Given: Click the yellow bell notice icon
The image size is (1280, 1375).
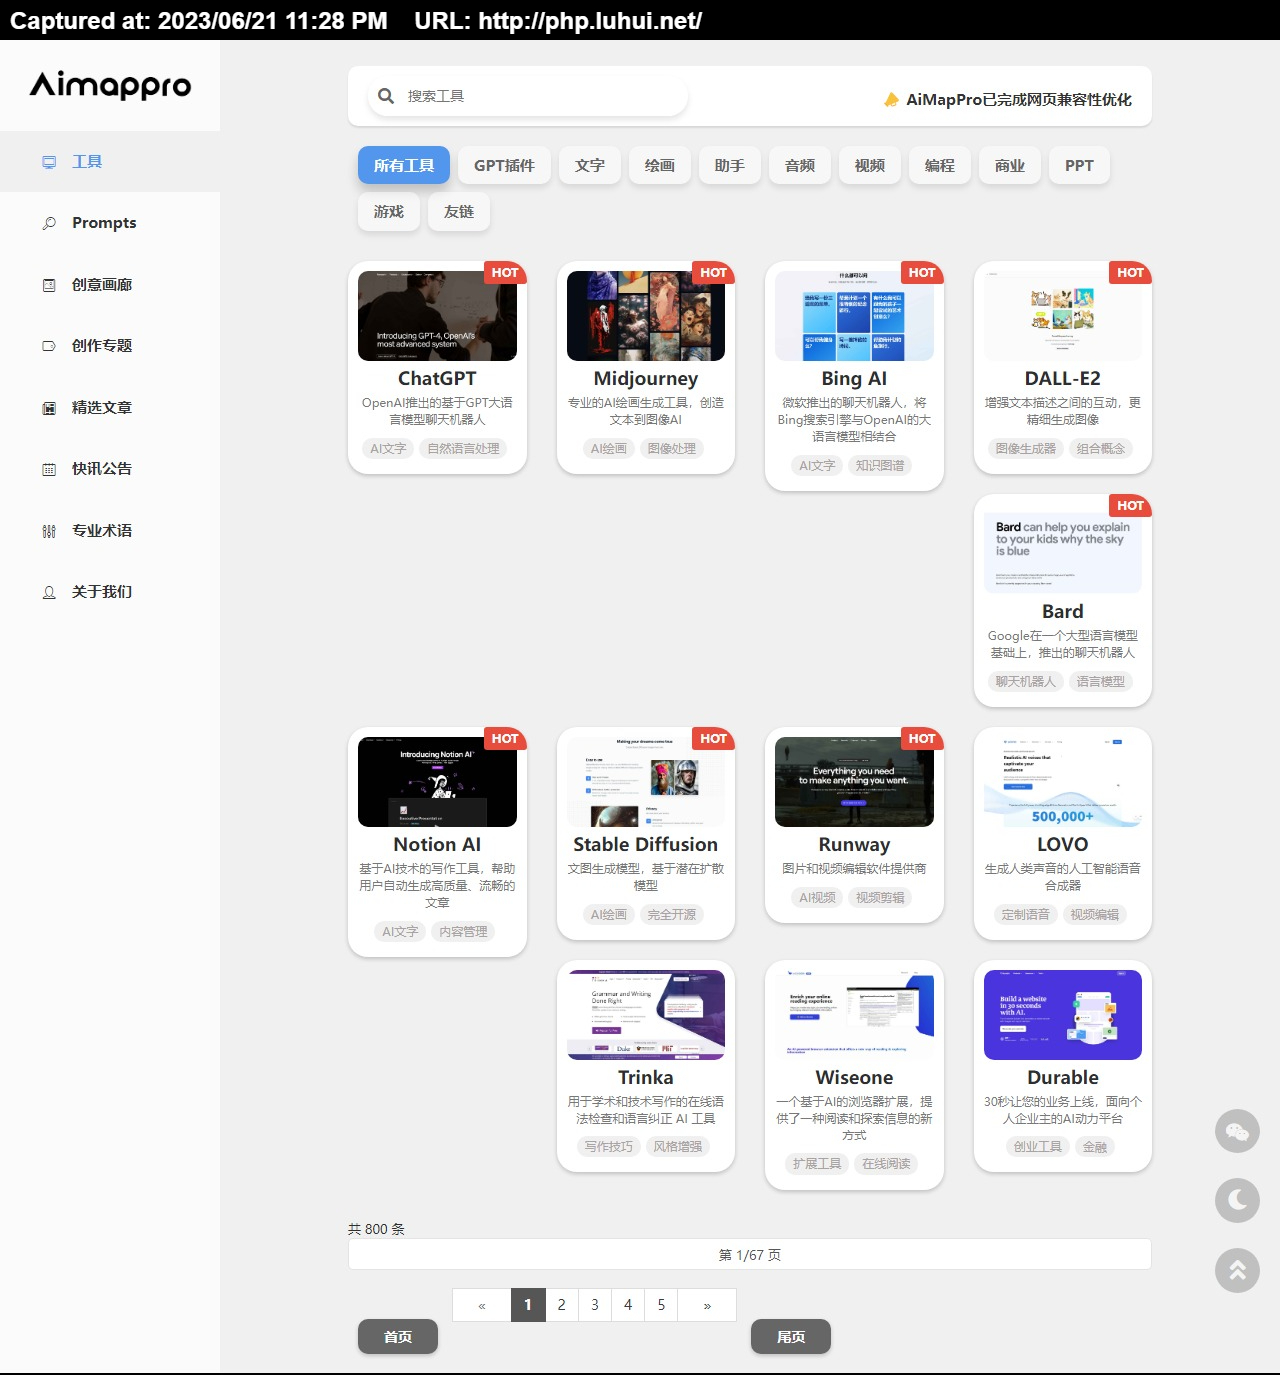Looking at the screenshot, I should [x=891, y=99].
